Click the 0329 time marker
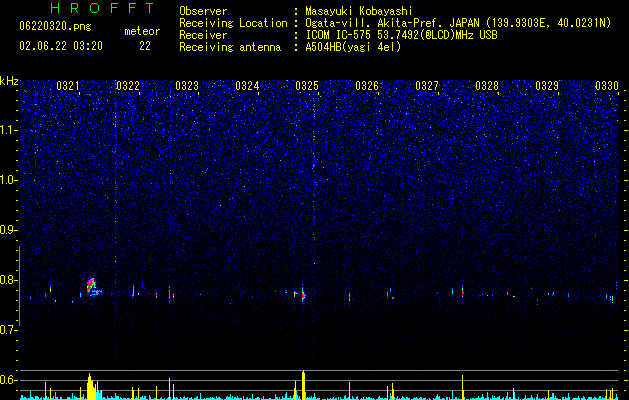 (x=547, y=86)
